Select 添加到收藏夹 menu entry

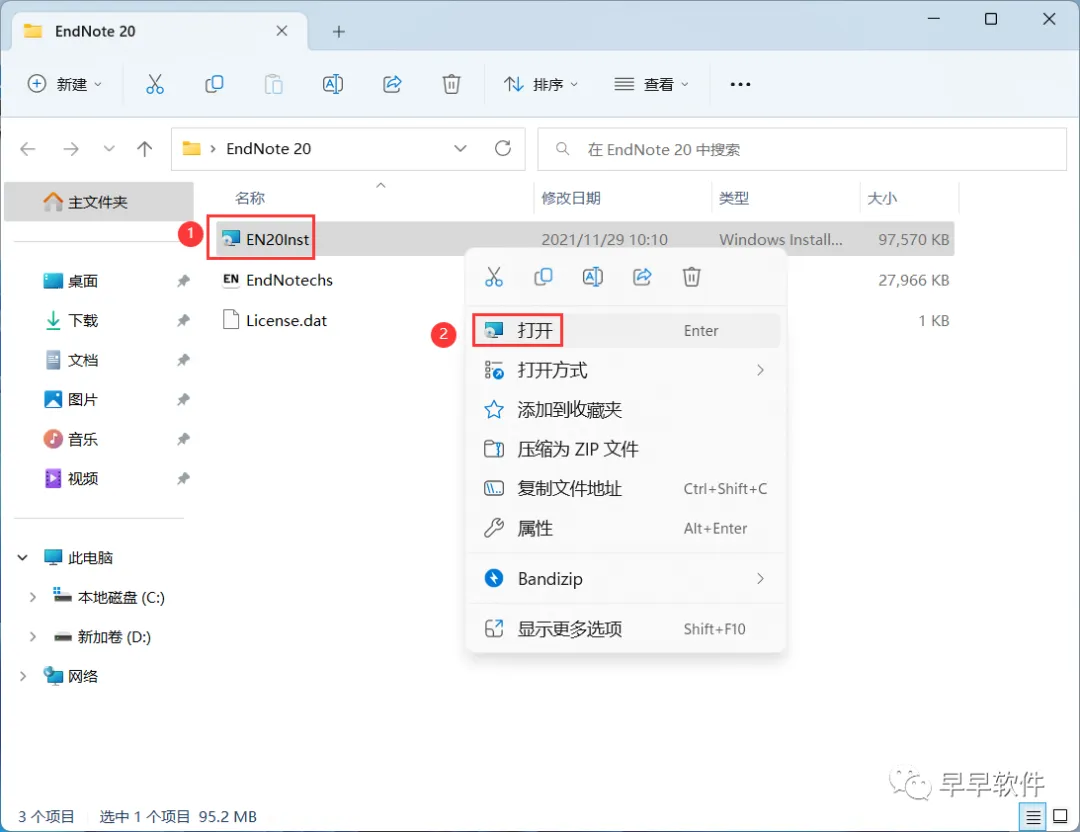(626, 410)
